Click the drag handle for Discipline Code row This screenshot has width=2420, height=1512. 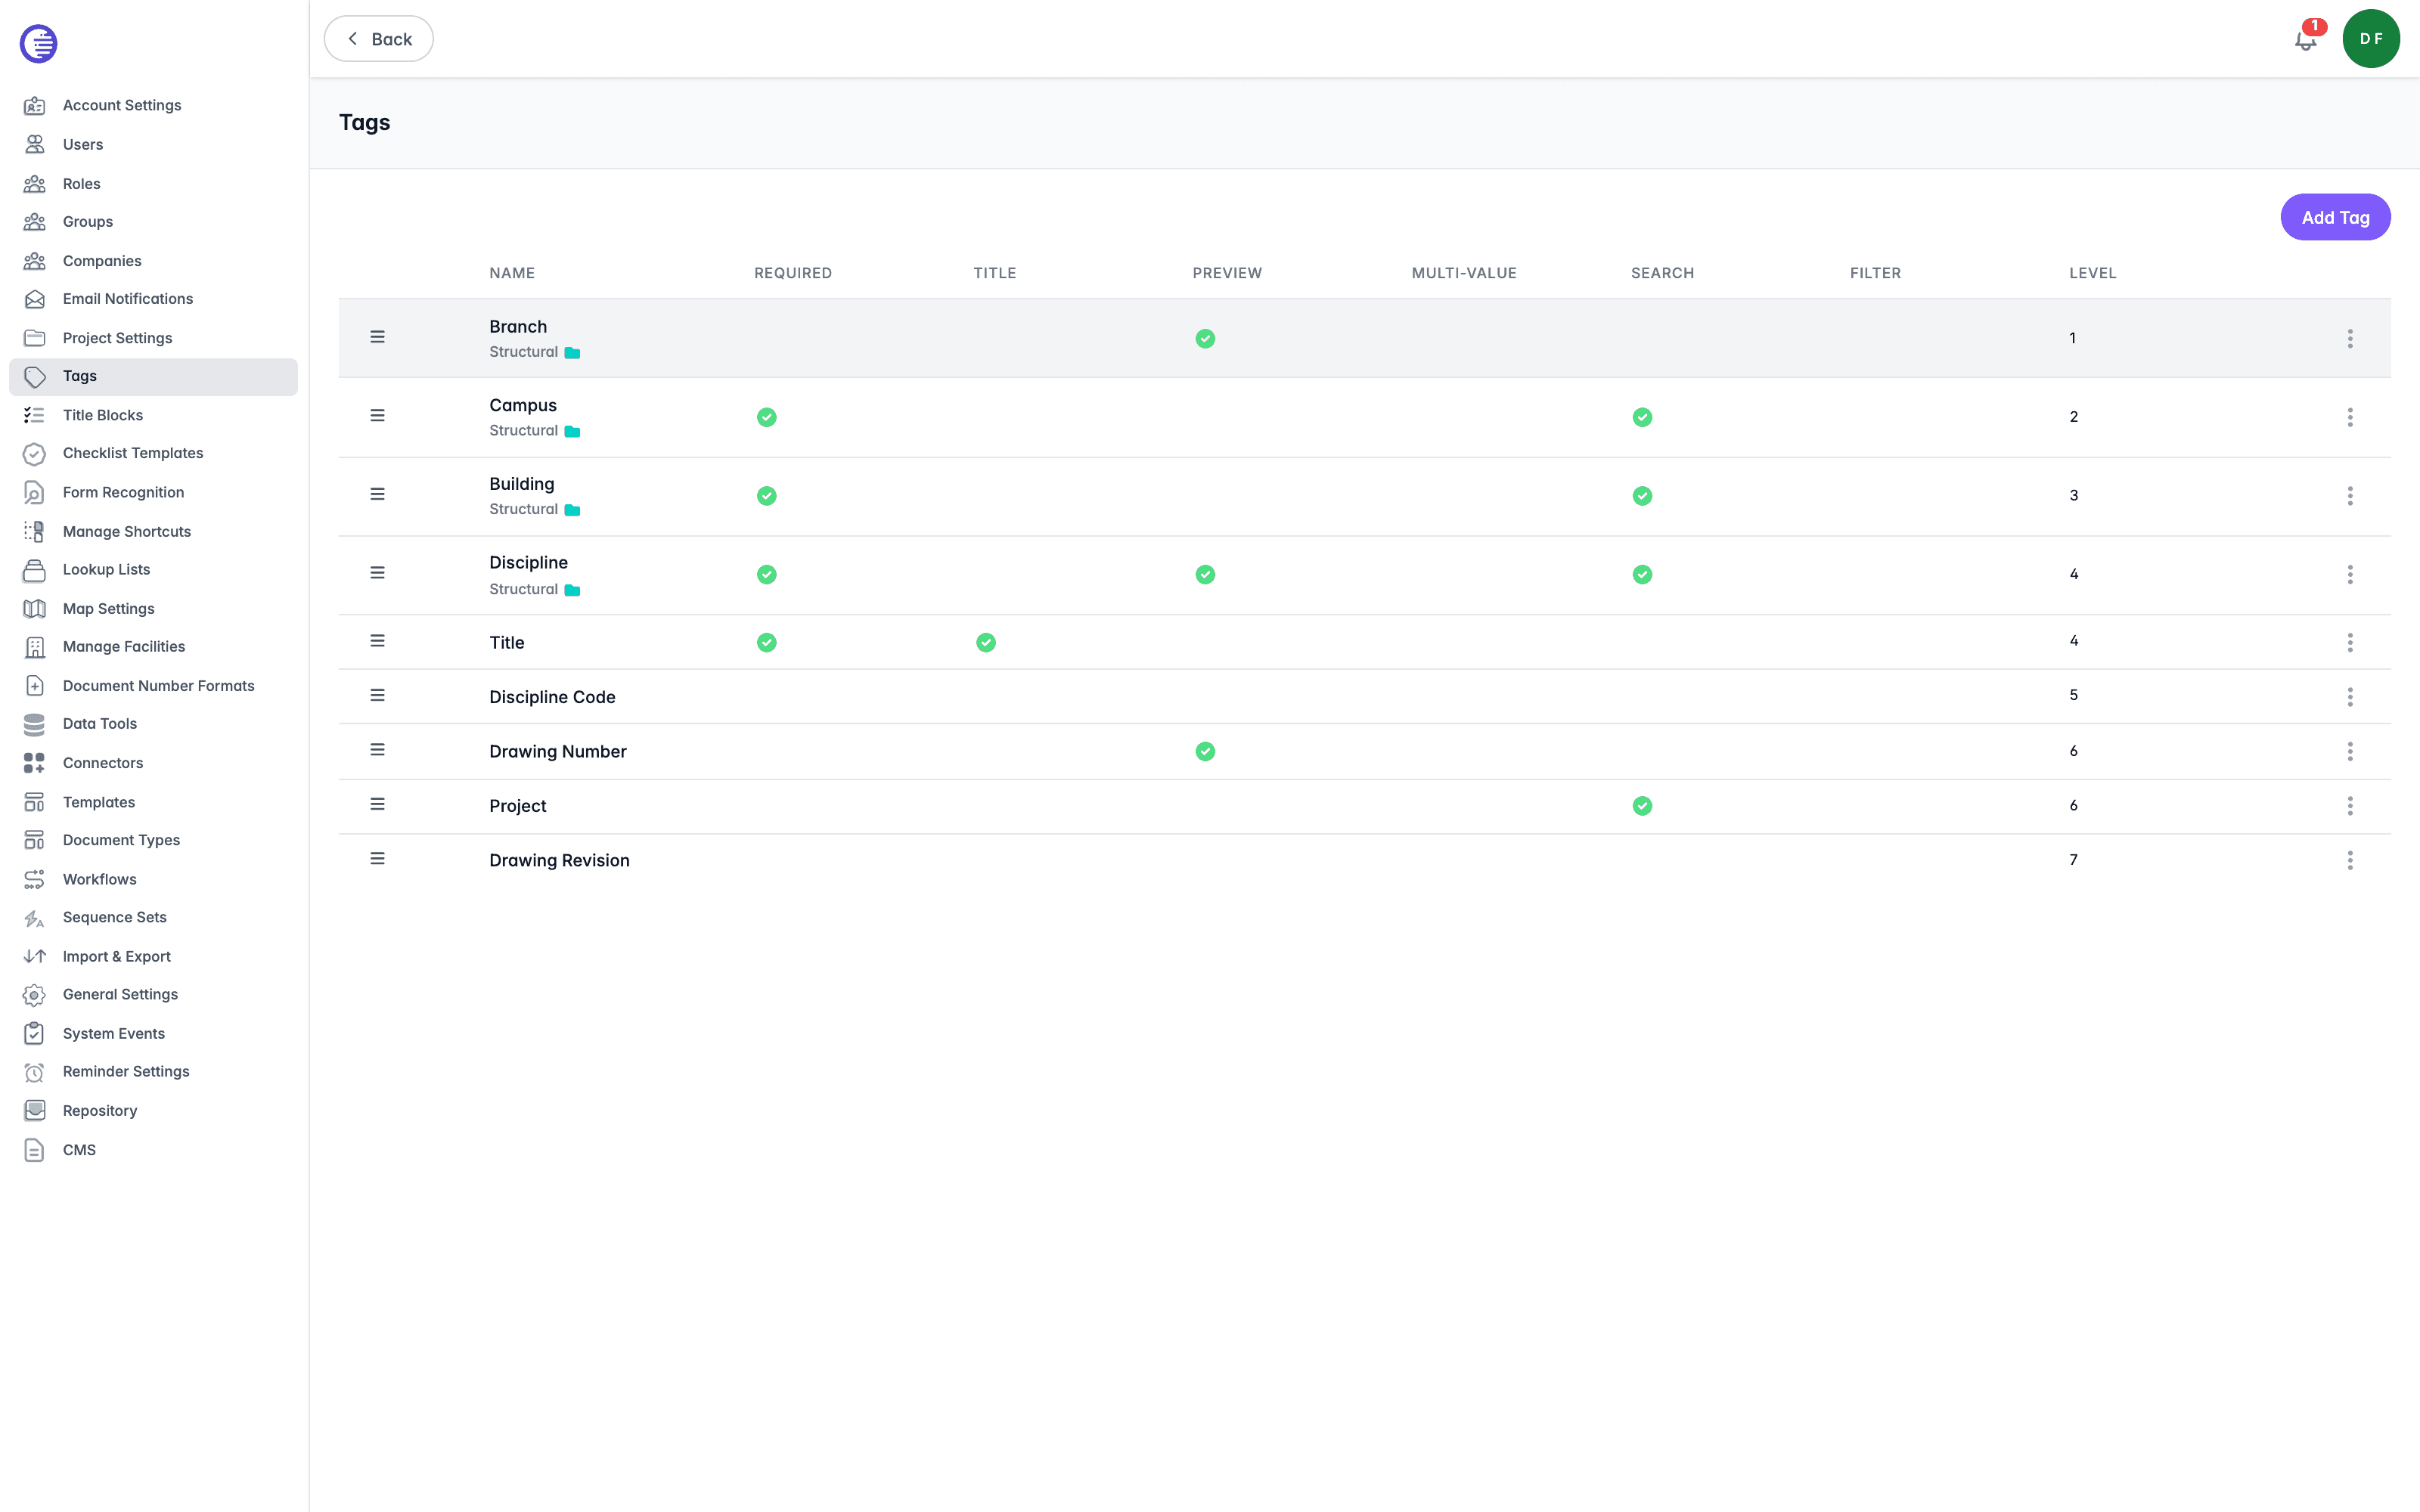(x=377, y=695)
